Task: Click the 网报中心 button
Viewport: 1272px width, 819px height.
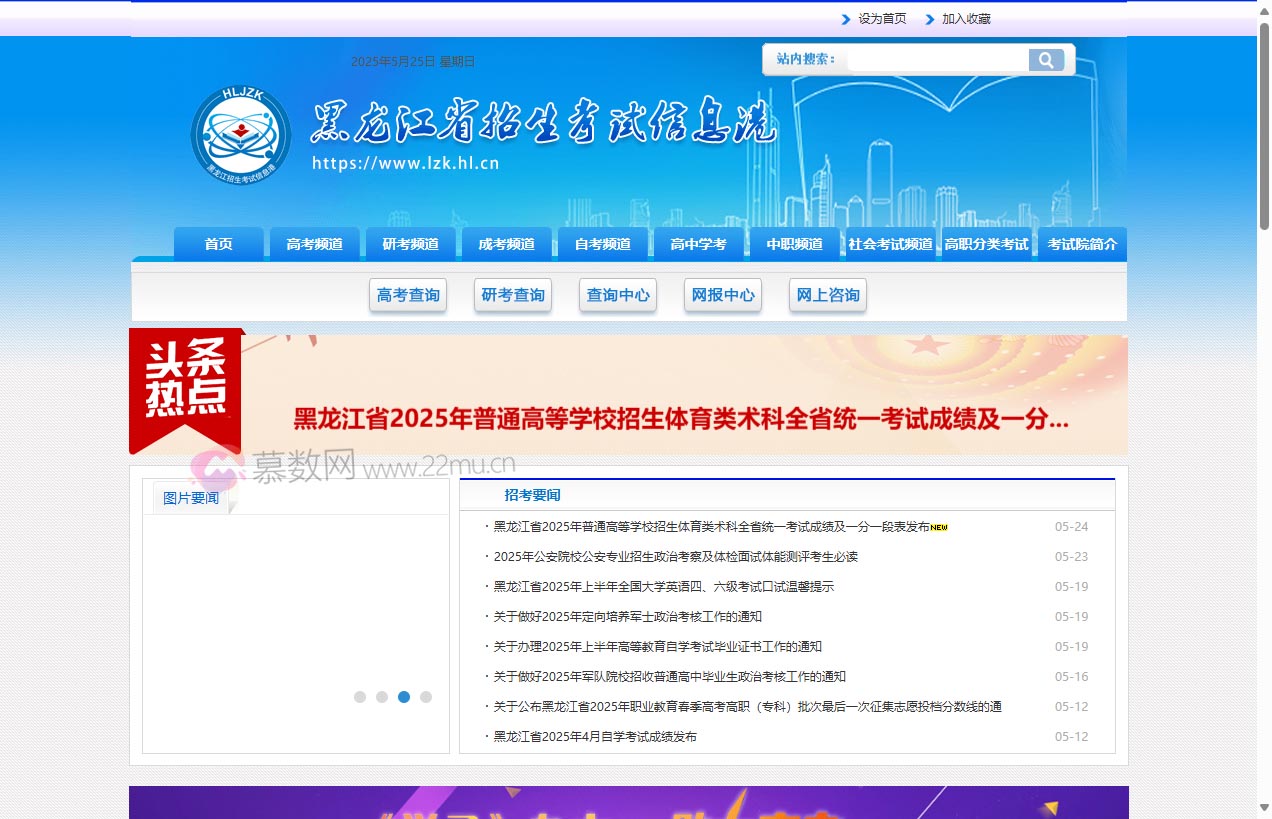Action: tap(722, 294)
